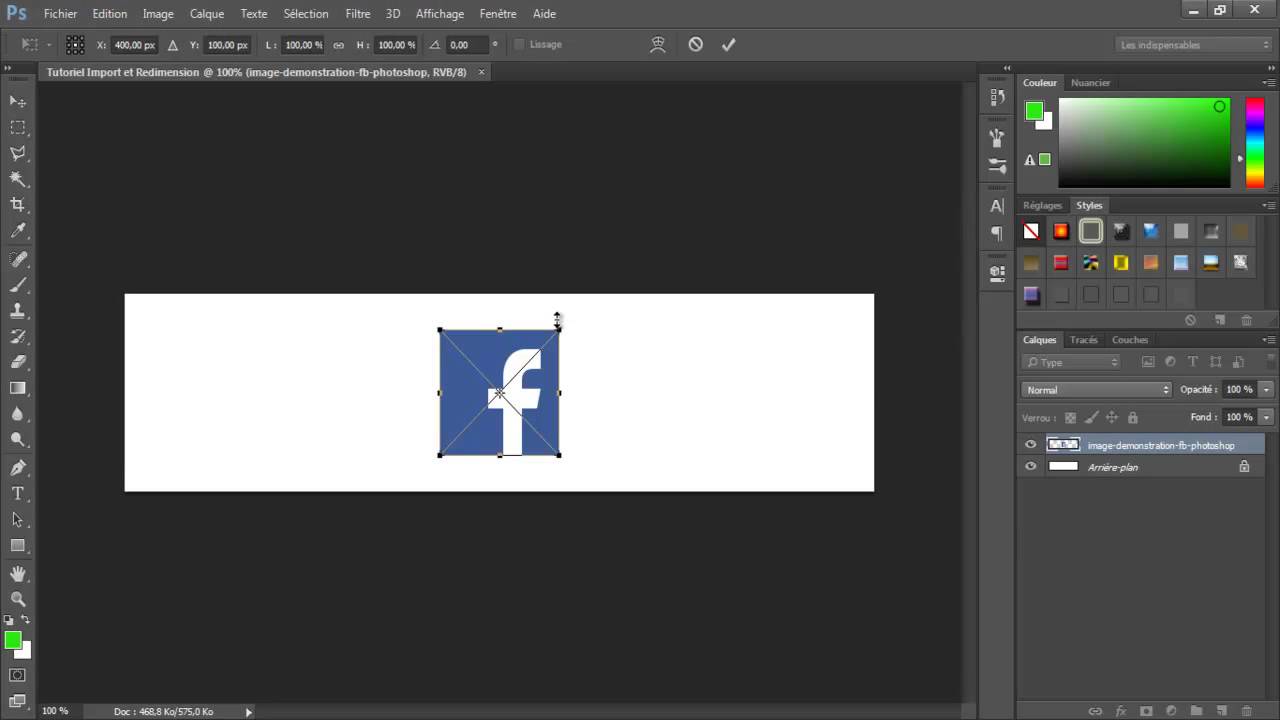Click the rotation angle field showing 0,00

click(x=467, y=45)
